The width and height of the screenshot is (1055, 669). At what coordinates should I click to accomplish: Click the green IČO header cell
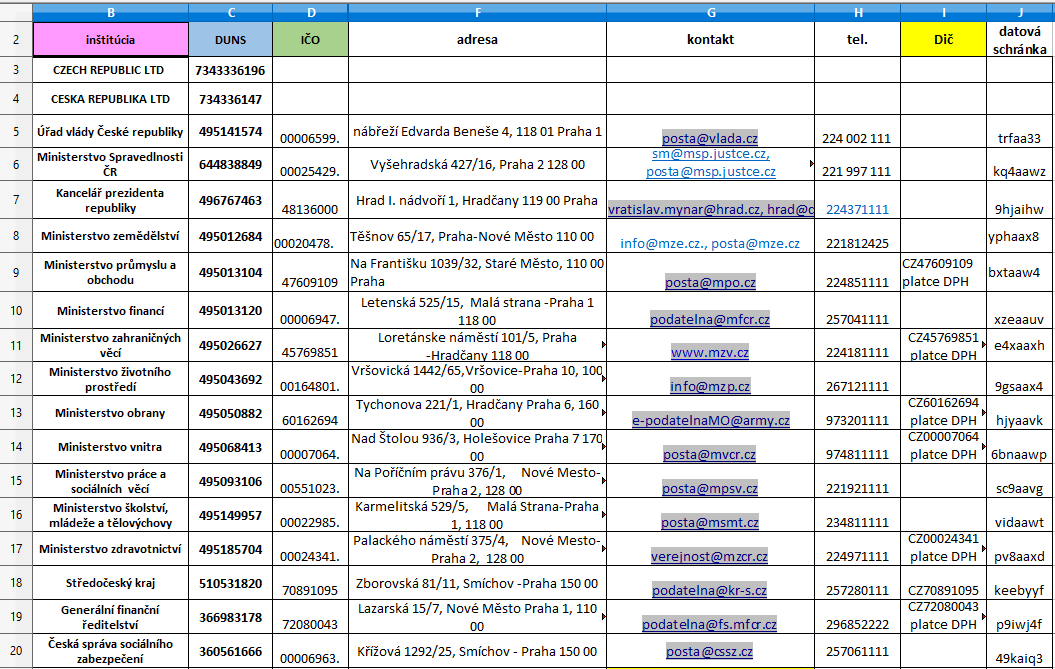310,40
